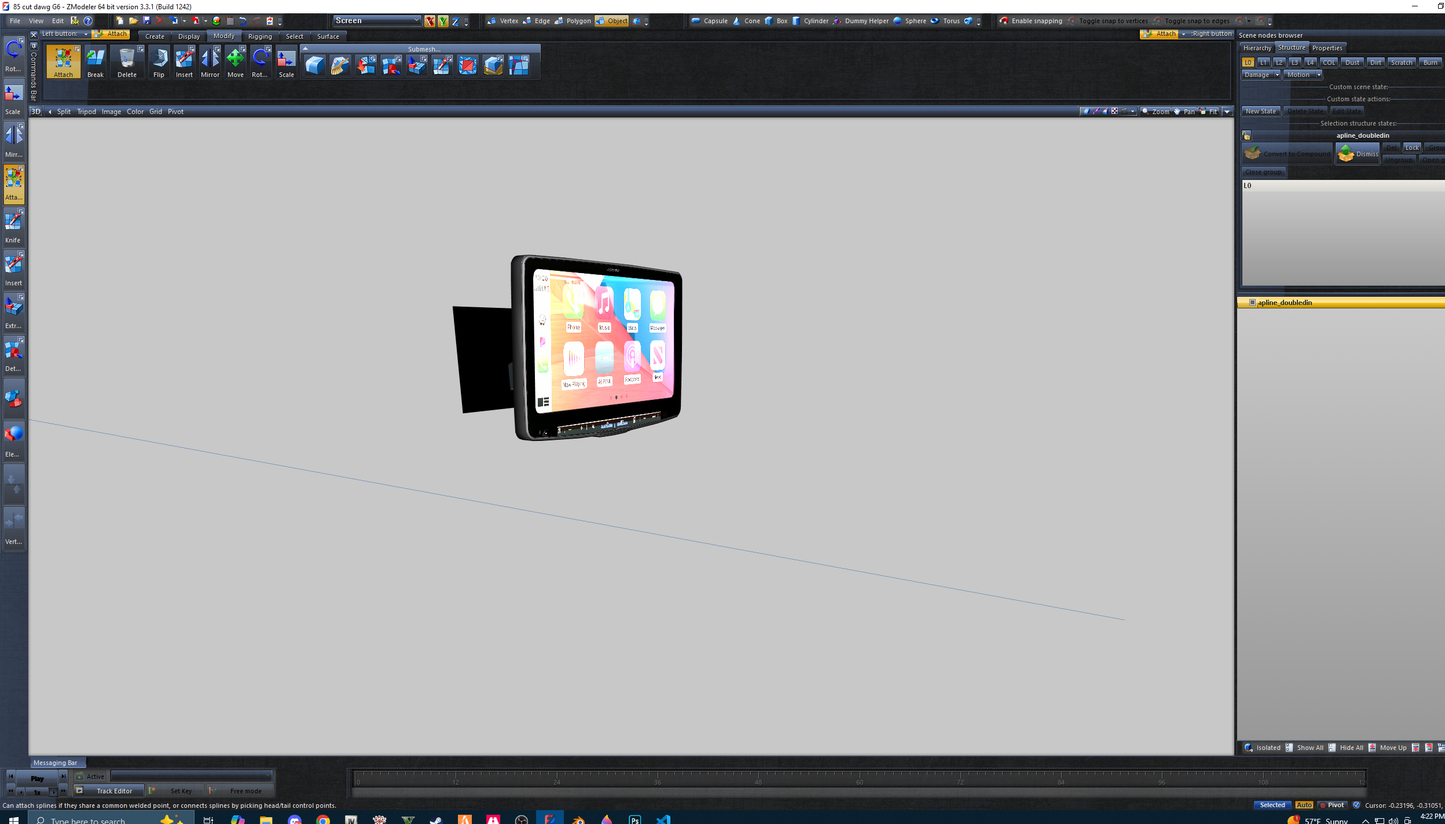1445x824 pixels.
Task: Open the Screen coordinate system dropdown
Action: 377,21
